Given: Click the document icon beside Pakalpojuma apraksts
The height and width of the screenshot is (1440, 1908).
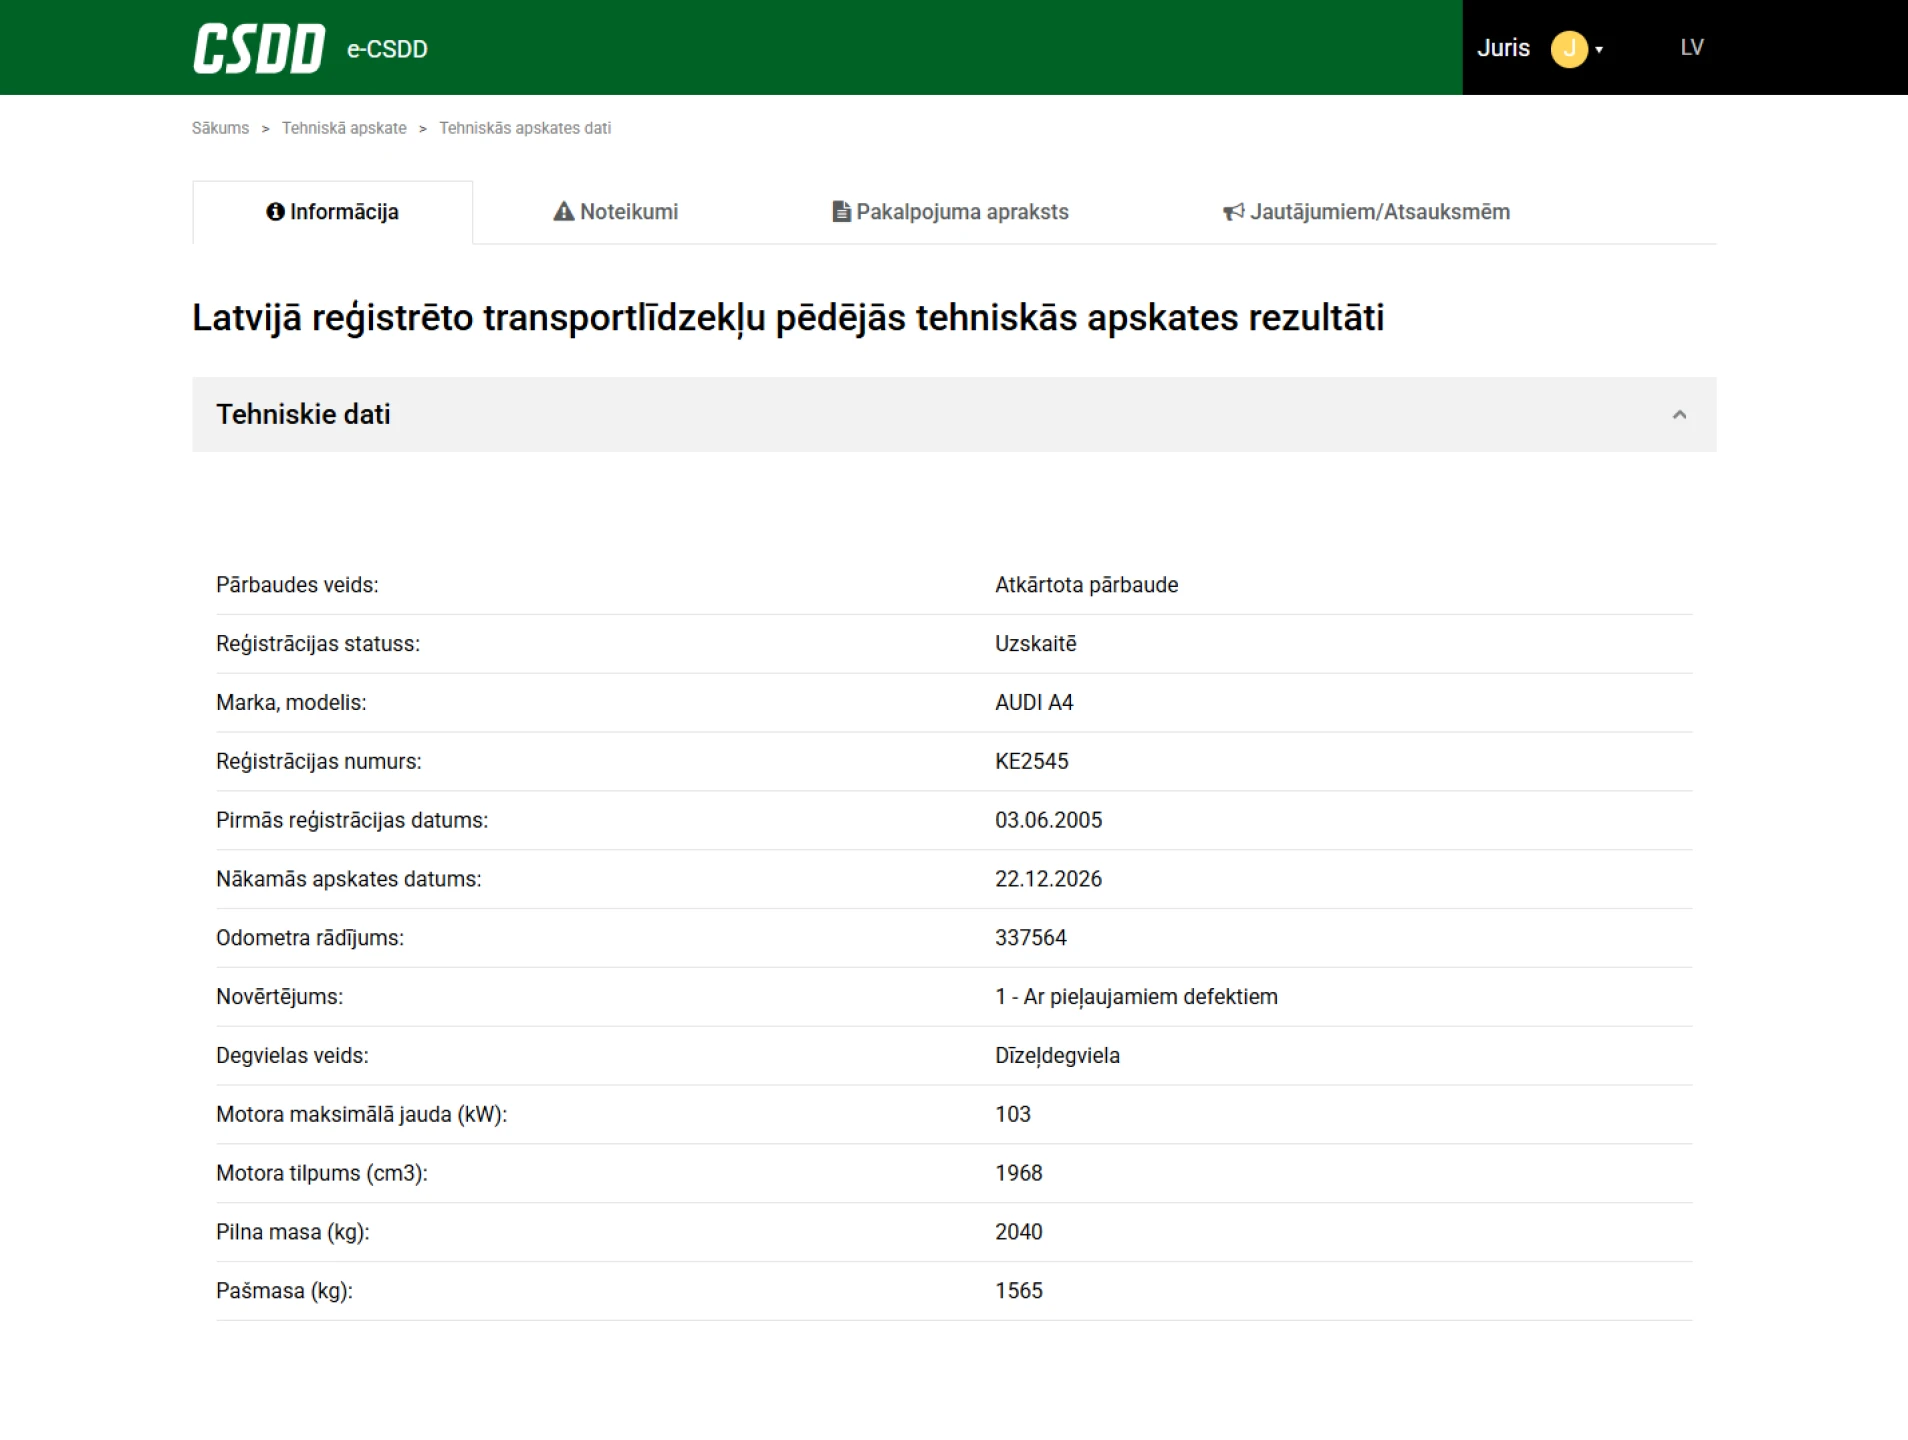Looking at the screenshot, I should [841, 212].
